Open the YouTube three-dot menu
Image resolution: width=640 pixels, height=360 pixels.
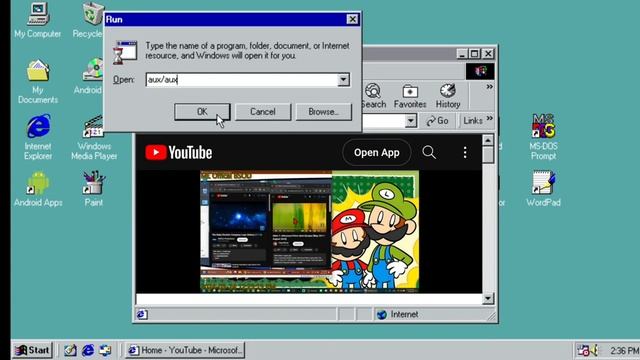coord(465,153)
